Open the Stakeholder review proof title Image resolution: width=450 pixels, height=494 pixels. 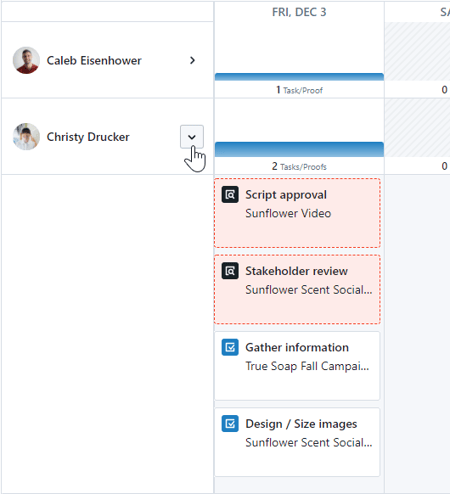click(297, 271)
